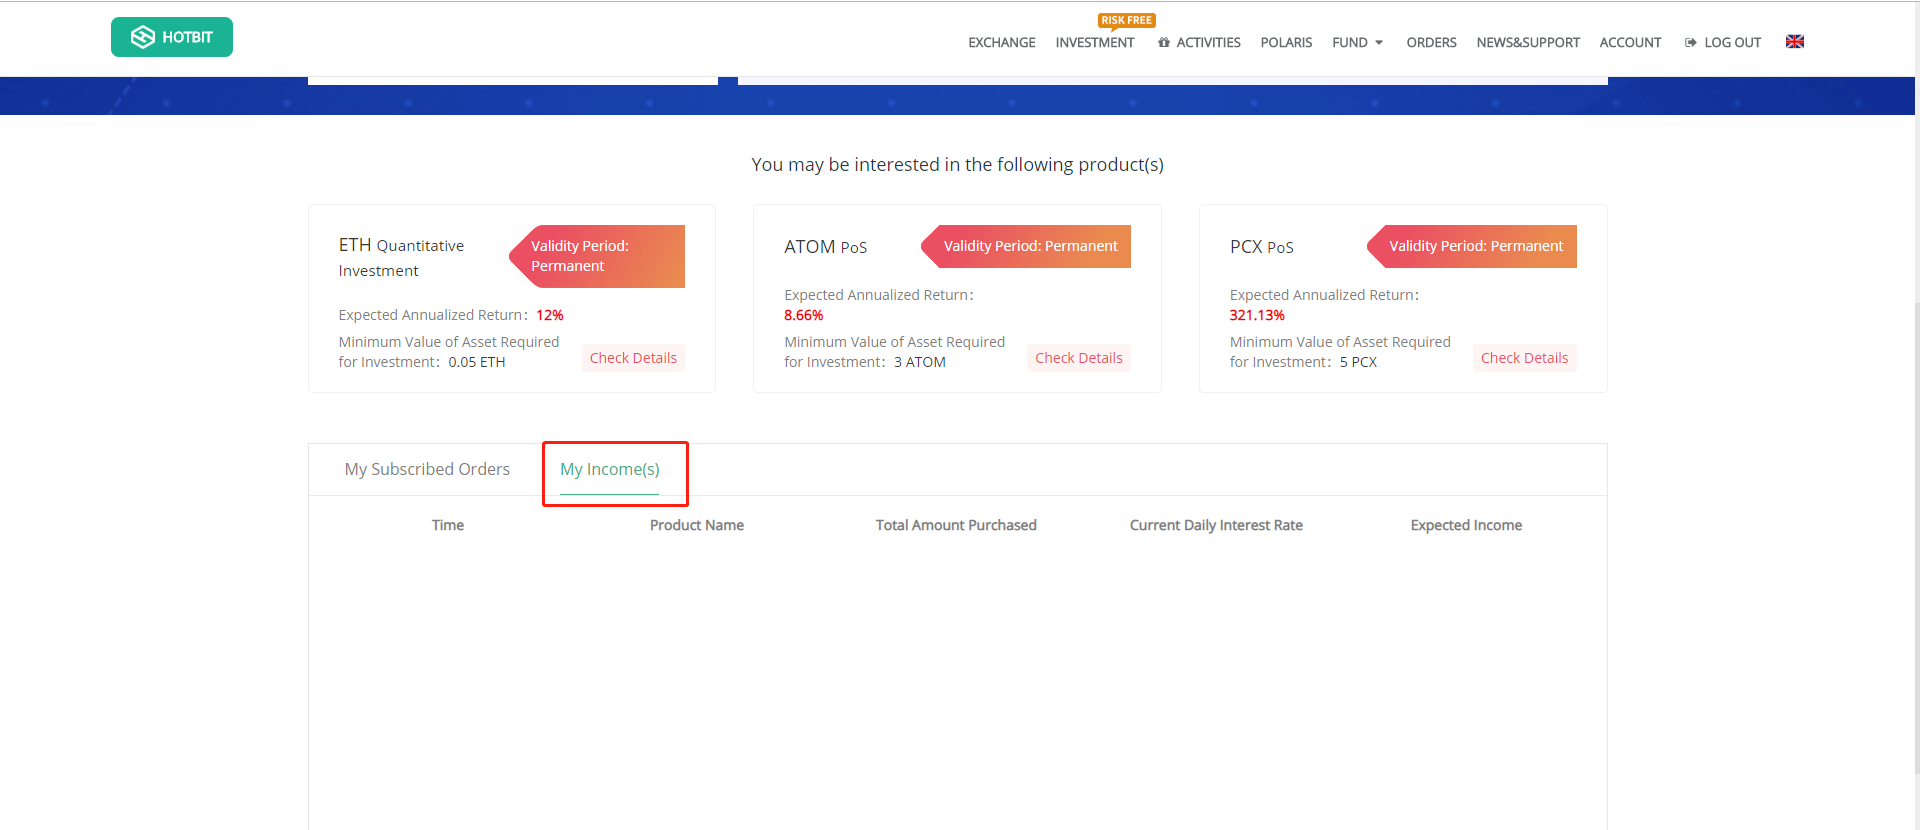The image size is (1920, 830).
Task: Open the Account page
Action: [1630, 43]
